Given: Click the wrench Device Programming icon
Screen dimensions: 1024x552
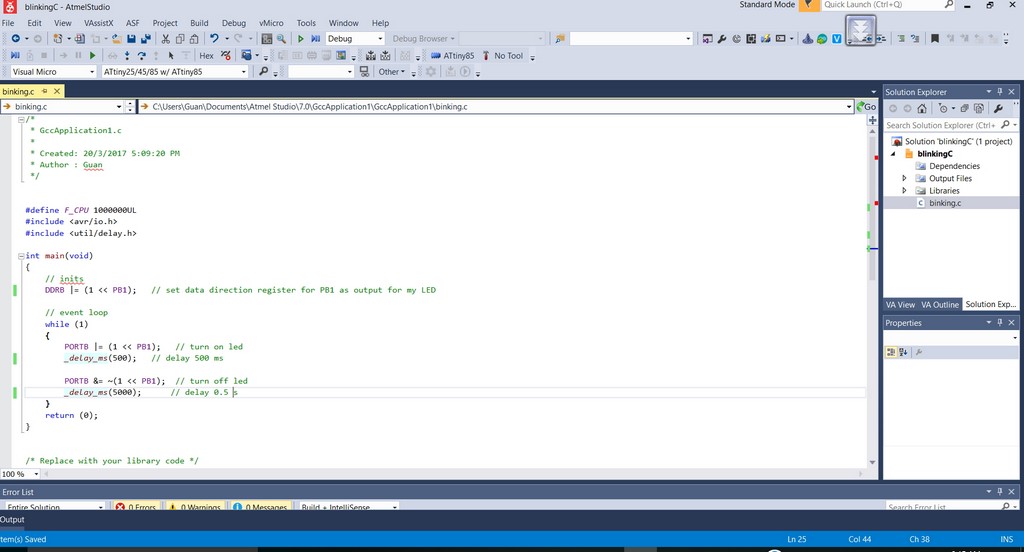Looking at the screenshot, I should pos(722,39).
